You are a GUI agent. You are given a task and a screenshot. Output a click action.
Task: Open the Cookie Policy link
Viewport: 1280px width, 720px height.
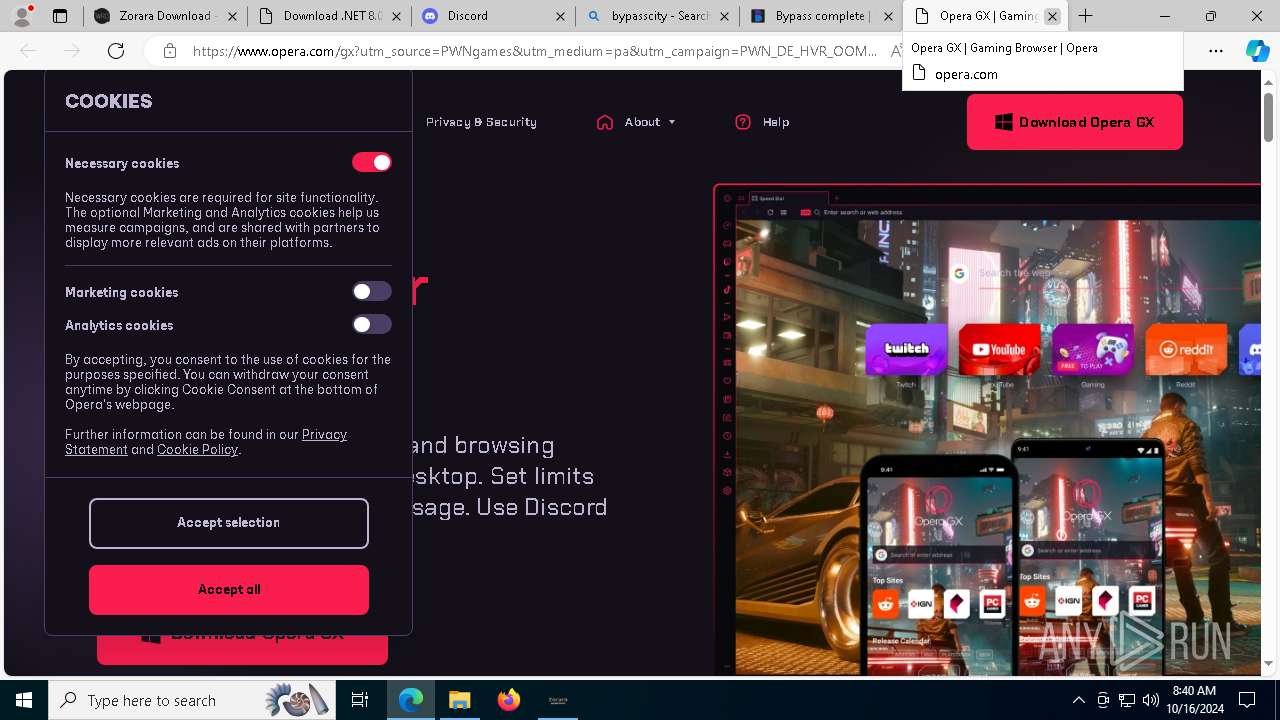197,450
